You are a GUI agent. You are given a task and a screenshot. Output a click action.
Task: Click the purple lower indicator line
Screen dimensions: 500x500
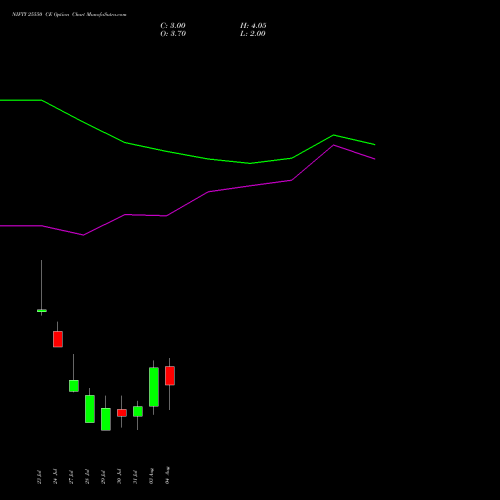click(187, 204)
